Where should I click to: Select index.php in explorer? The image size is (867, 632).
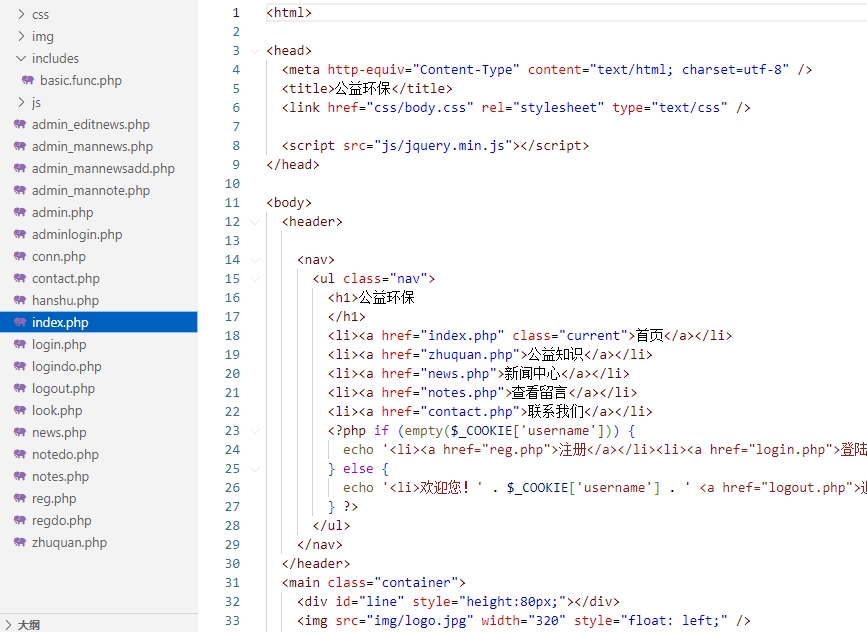[98, 322]
